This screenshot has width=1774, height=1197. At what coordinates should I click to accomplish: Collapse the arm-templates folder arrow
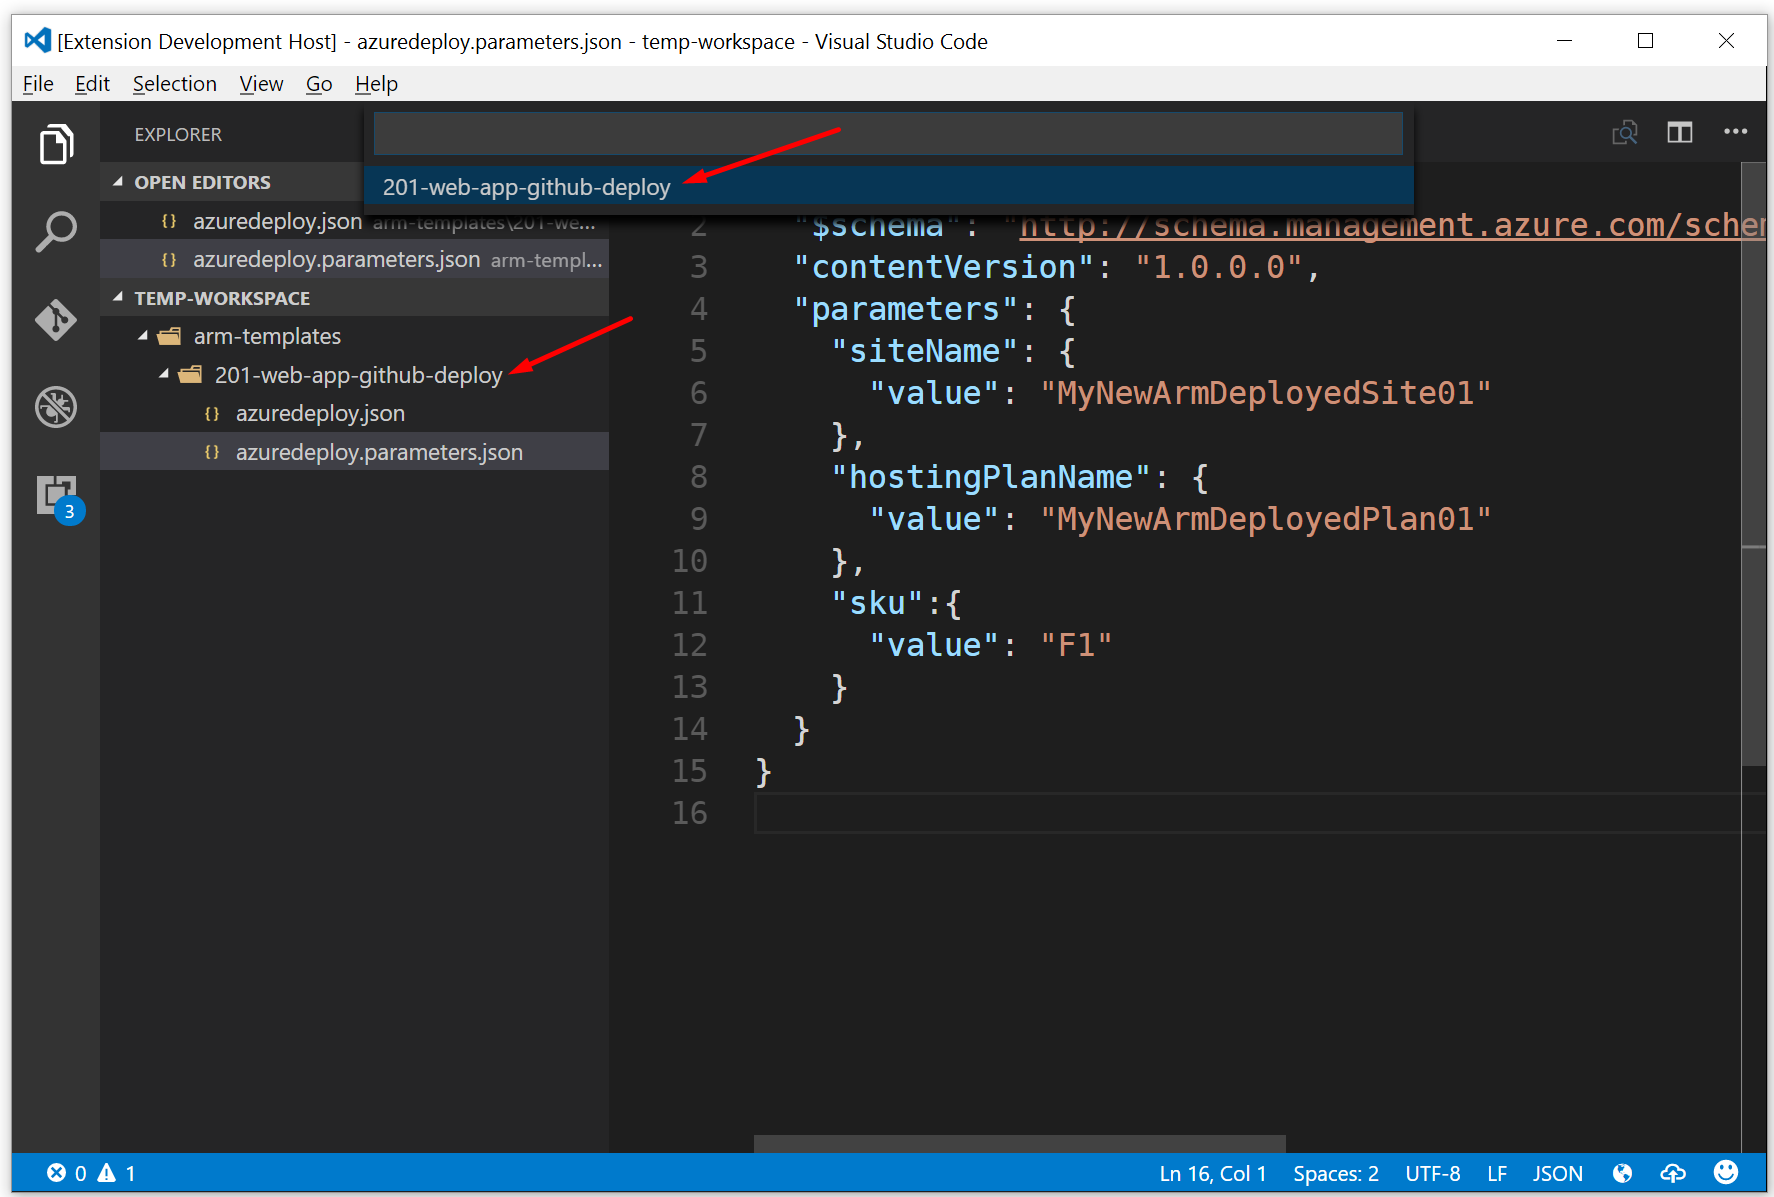(x=143, y=337)
